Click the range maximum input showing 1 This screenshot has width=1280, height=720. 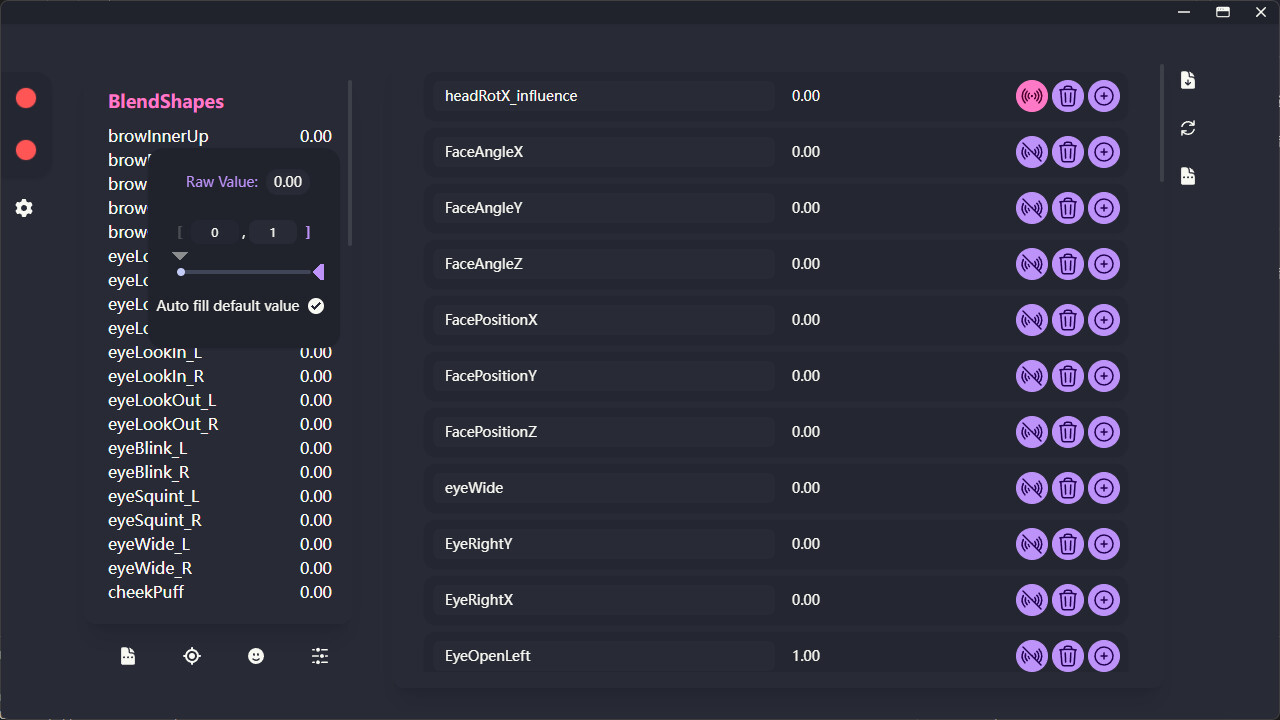(x=273, y=232)
